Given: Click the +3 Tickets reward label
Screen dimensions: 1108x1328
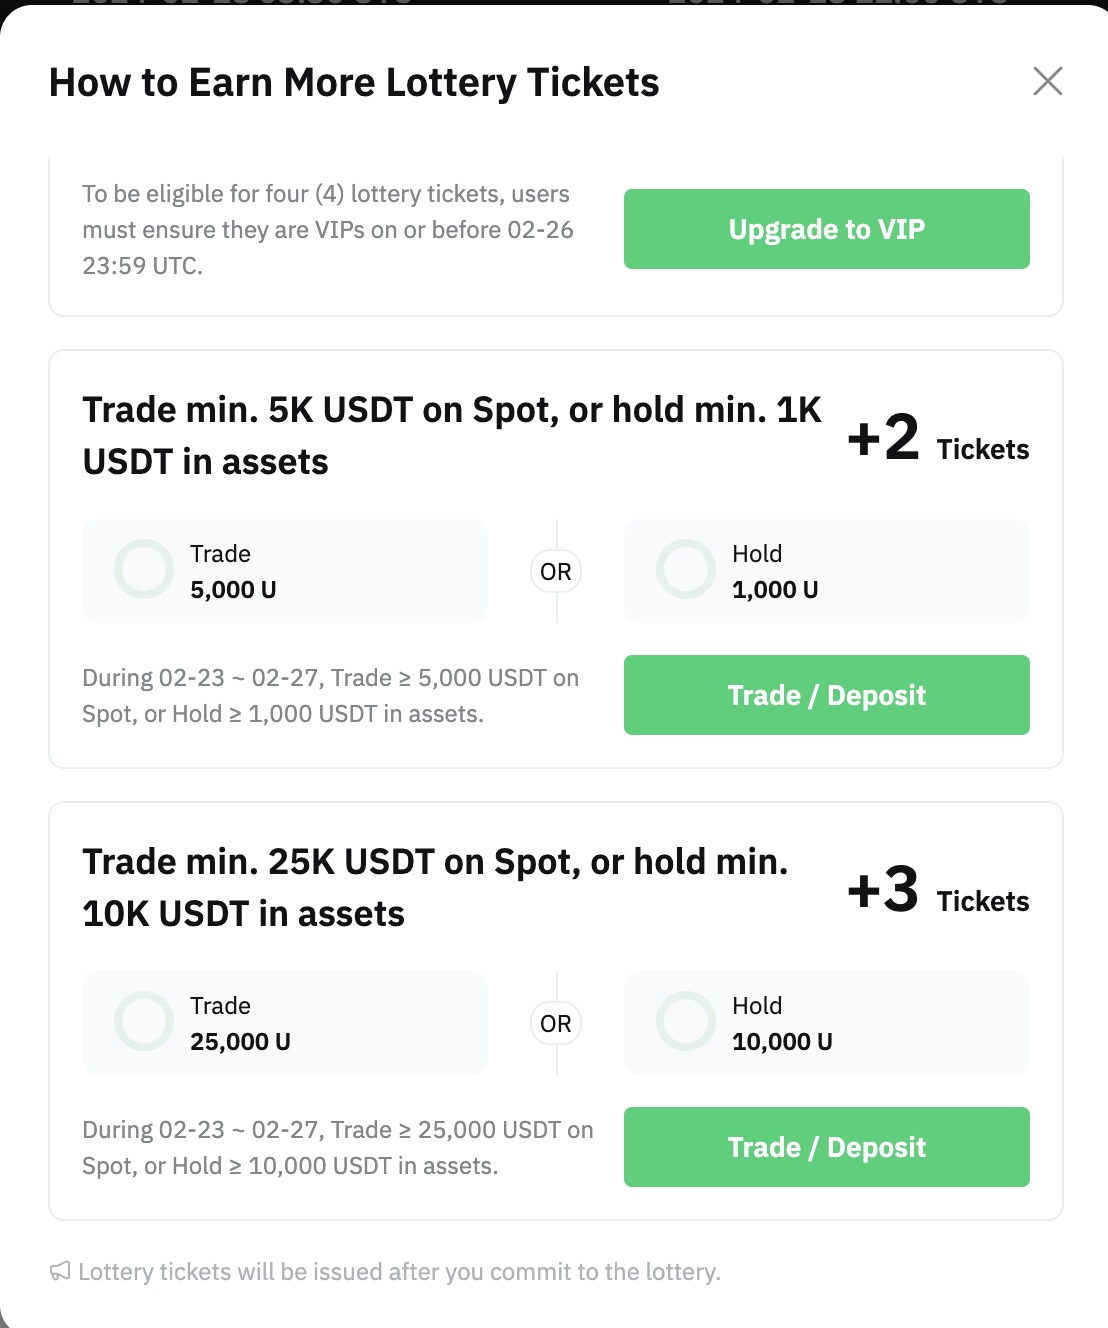Looking at the screenshot, I should [x=938, y=891].
